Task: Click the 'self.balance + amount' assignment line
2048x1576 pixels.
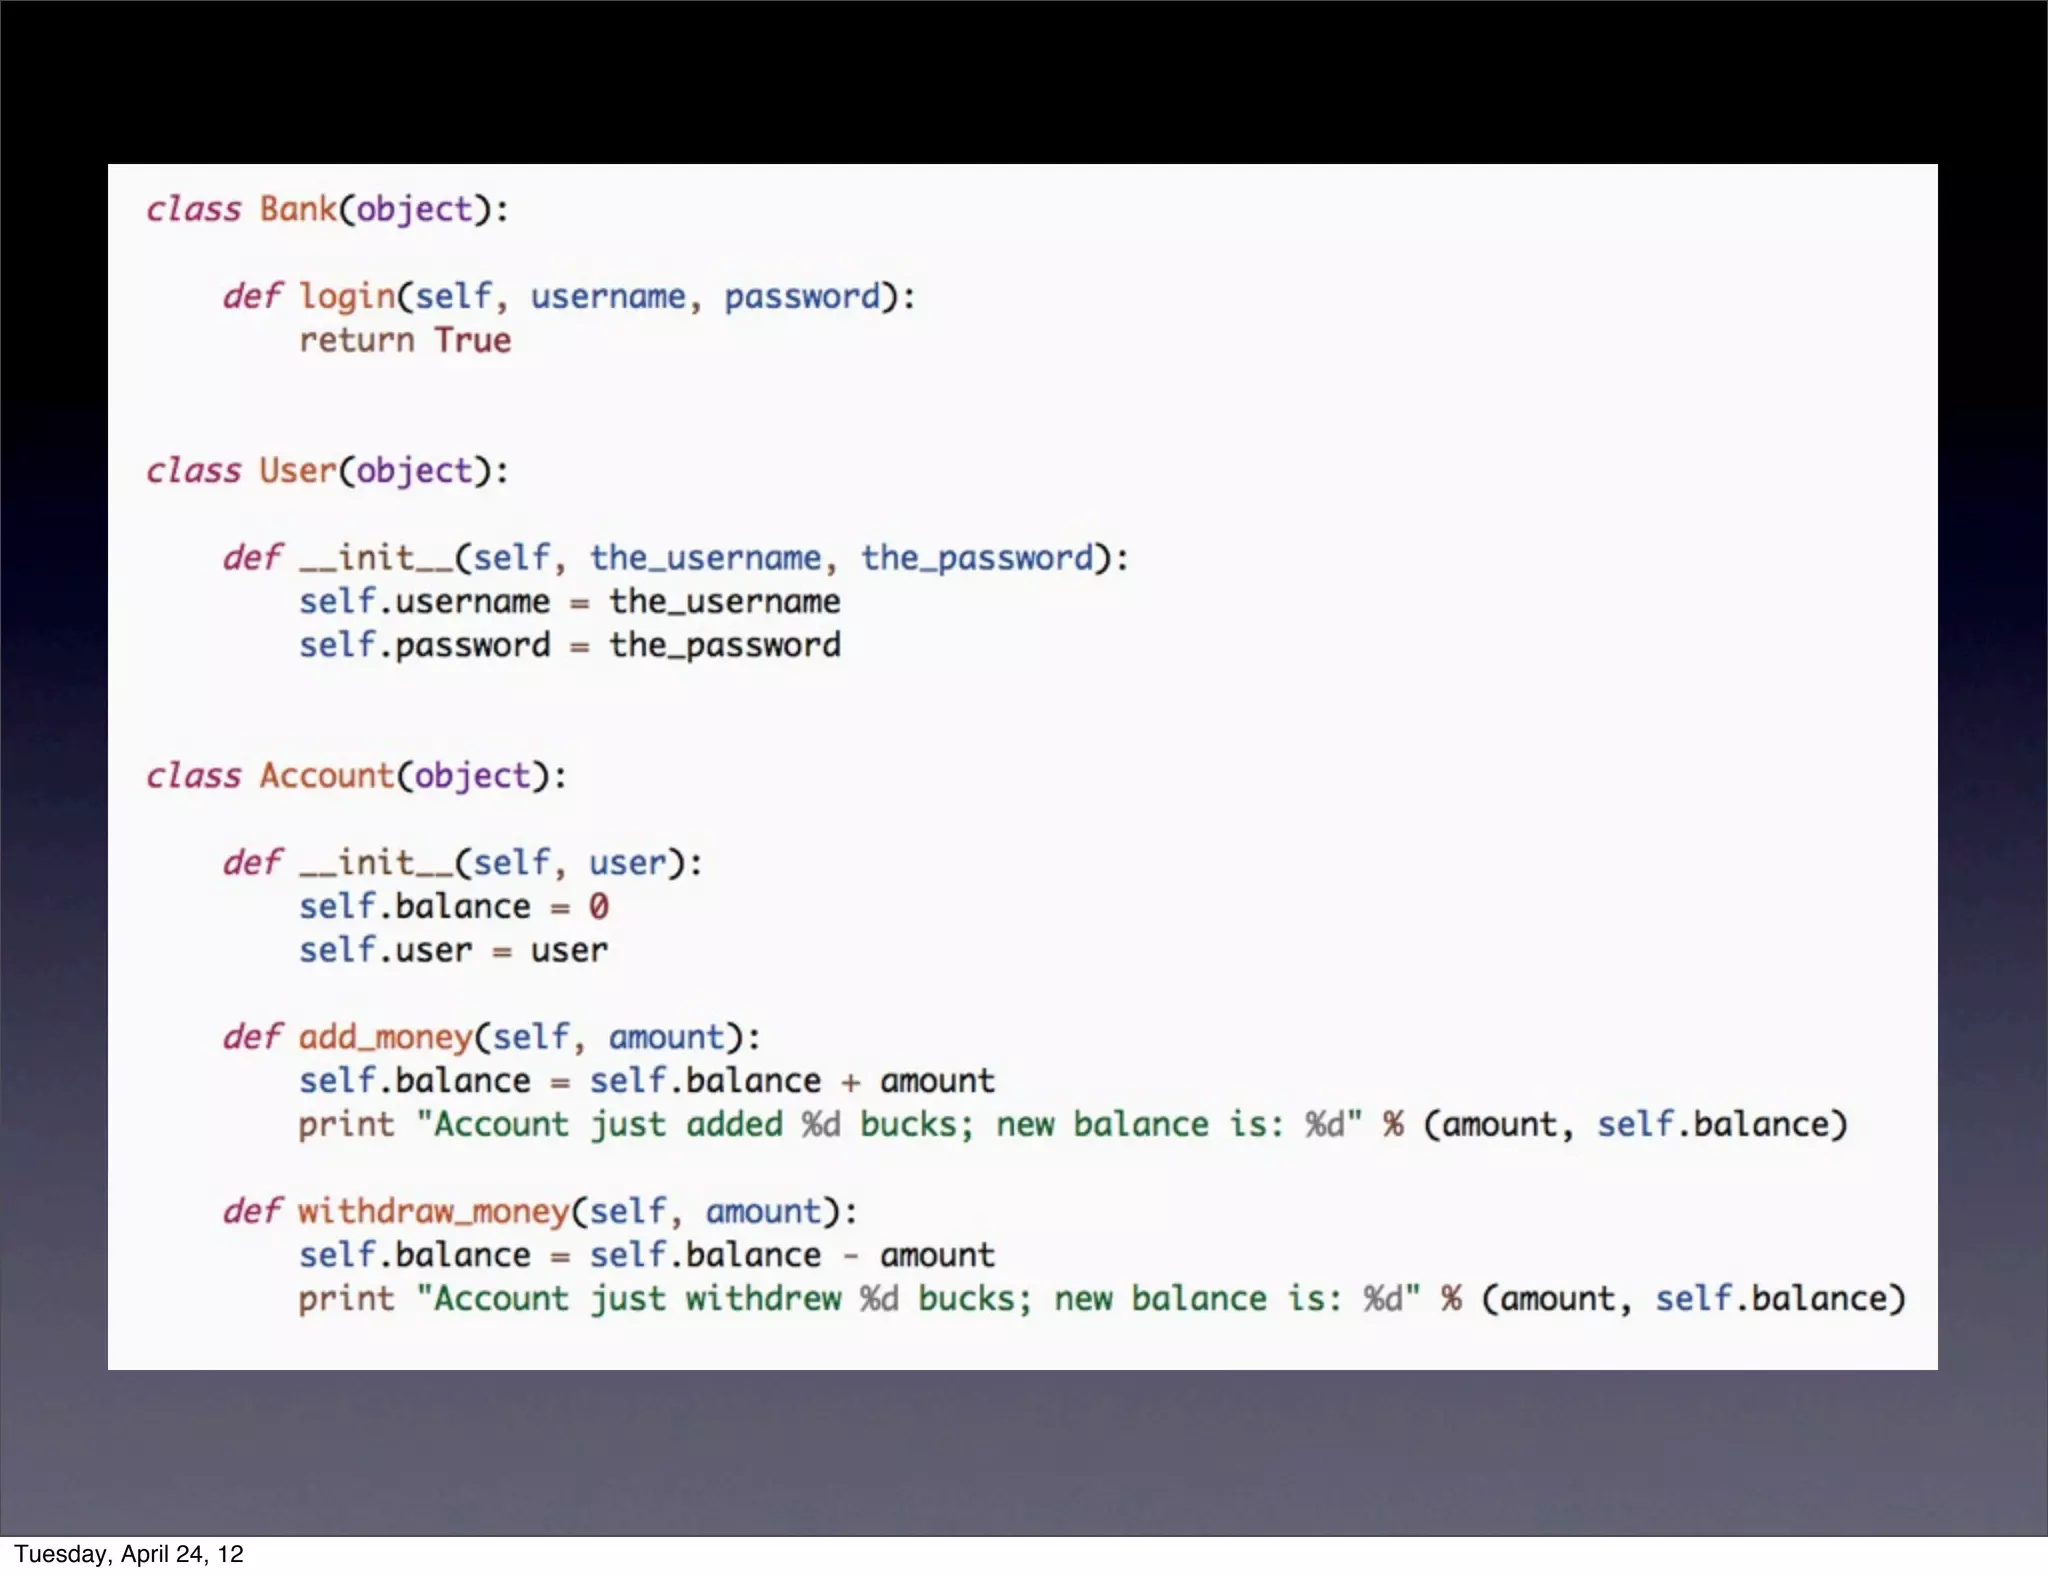Action: click(x=646, y=1081)
